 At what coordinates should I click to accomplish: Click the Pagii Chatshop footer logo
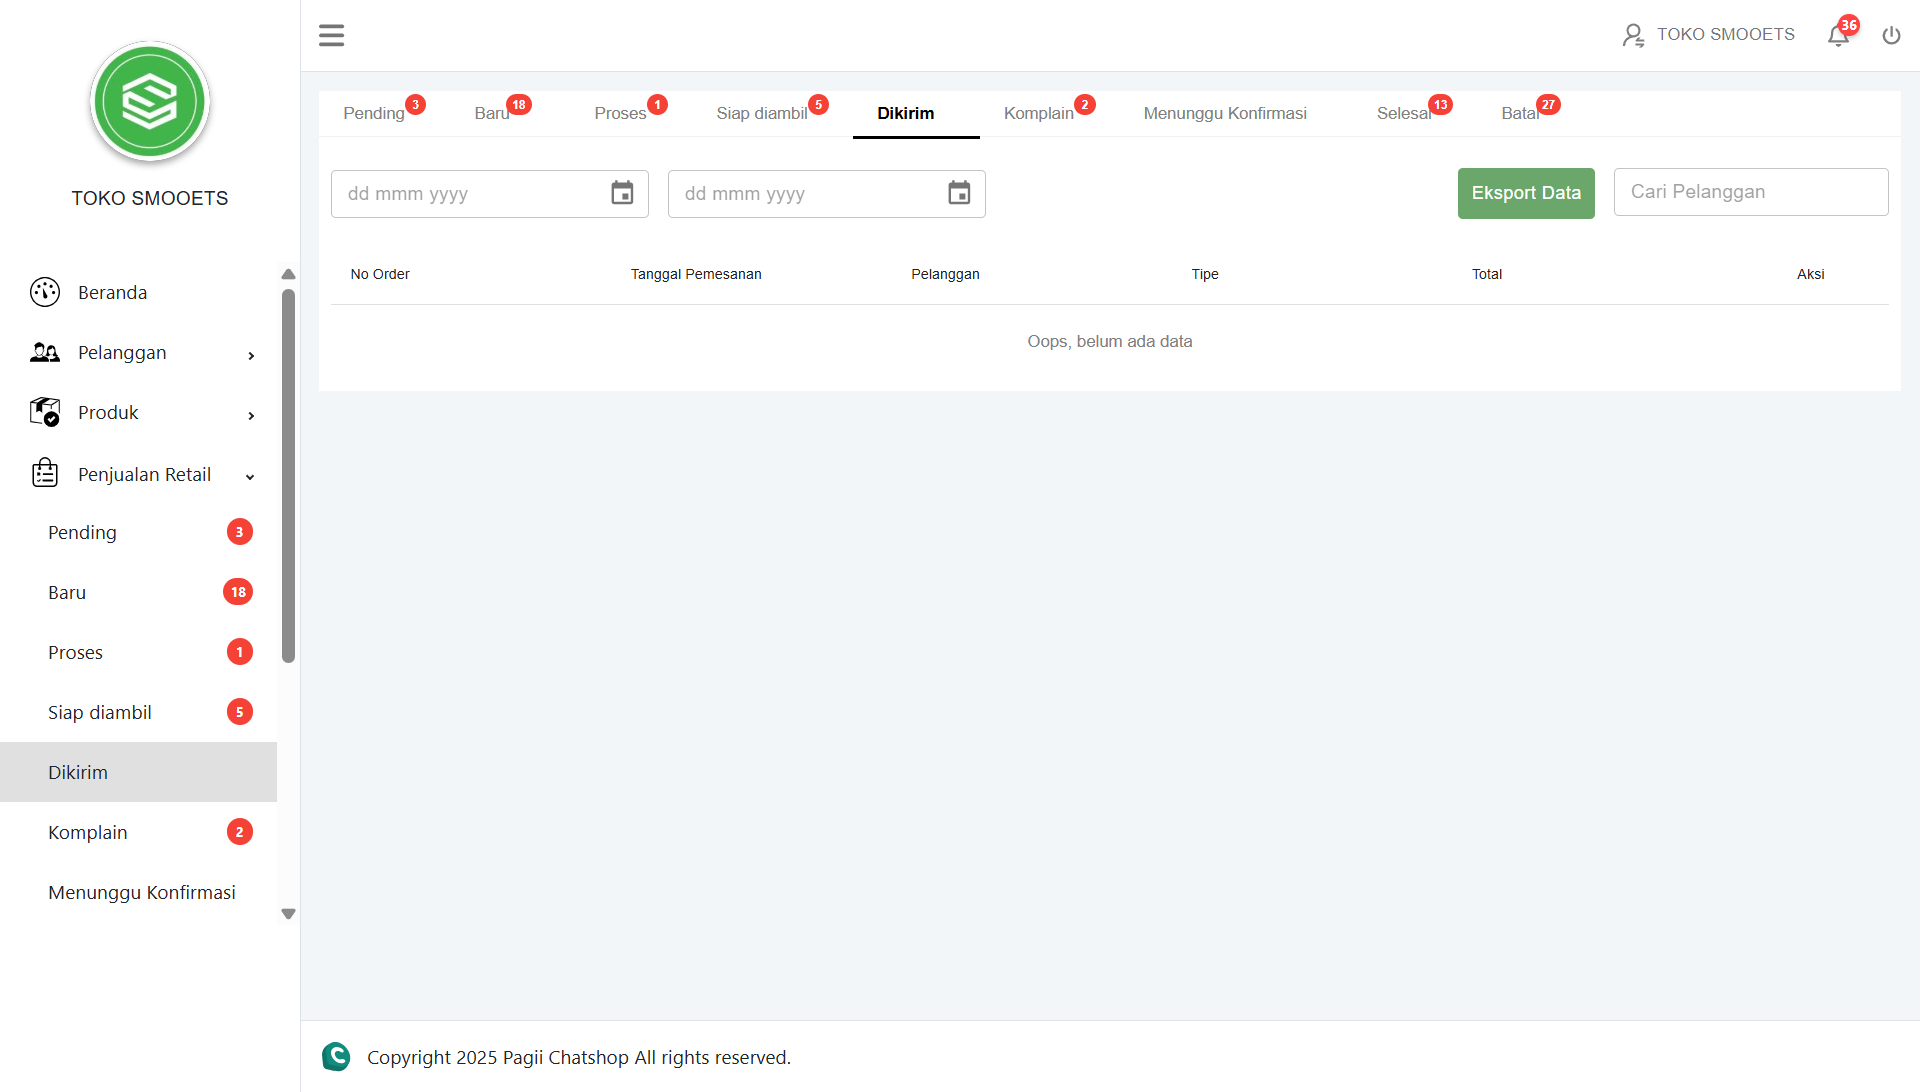pos(336,1056)
